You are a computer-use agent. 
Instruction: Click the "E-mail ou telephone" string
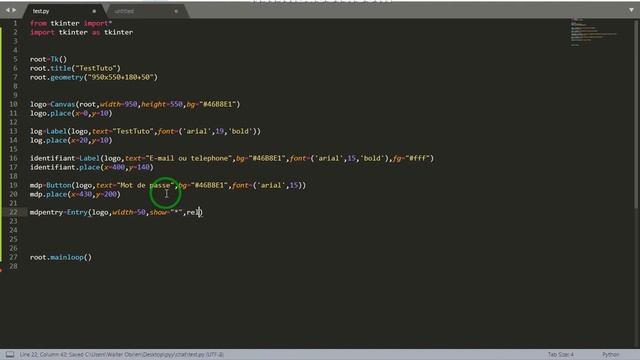click(189, 158)
